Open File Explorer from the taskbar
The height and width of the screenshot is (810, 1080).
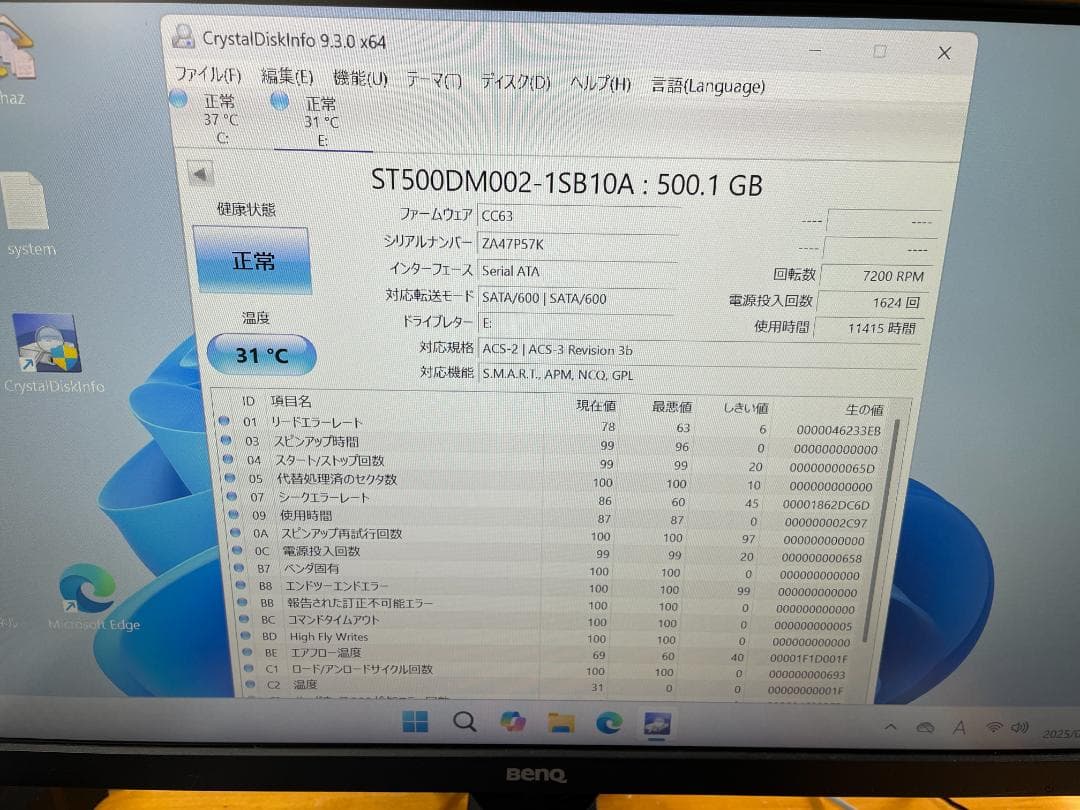(x=562, y=721)
